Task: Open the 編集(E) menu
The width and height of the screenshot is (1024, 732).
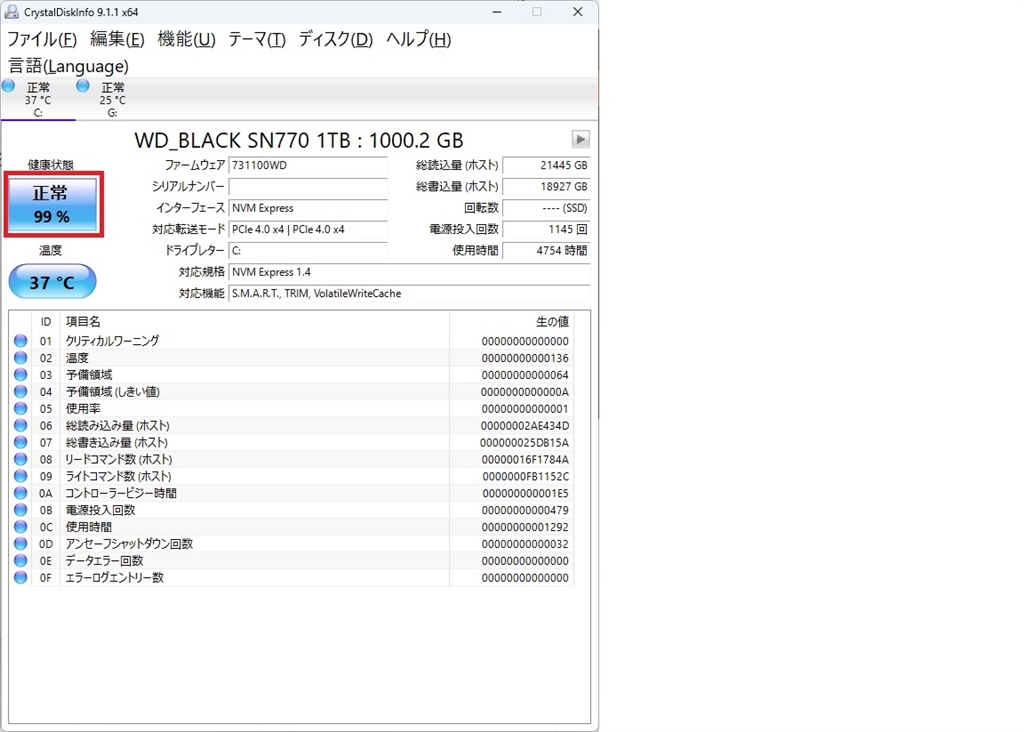Action: point(117,39)
